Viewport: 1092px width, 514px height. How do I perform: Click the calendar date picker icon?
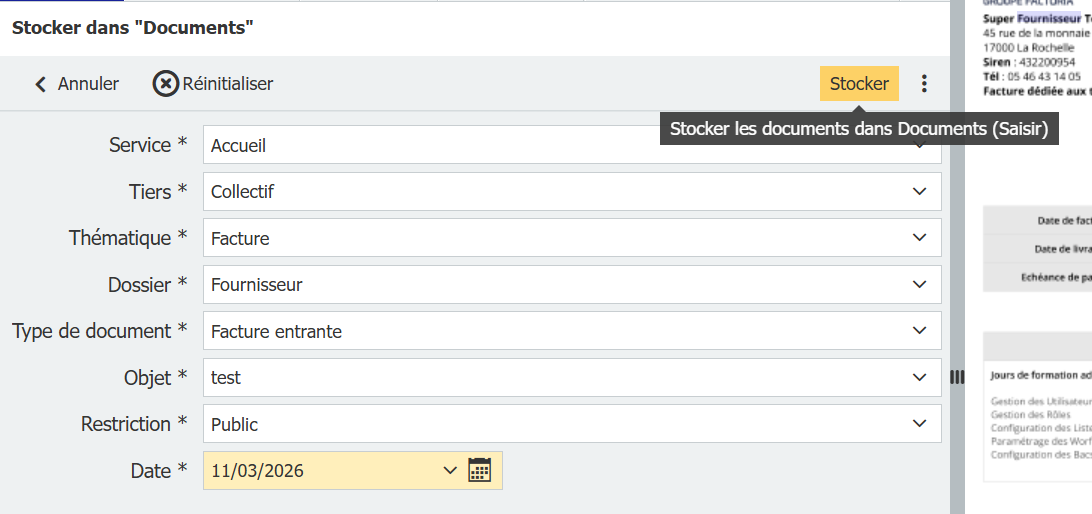(x=480, y=470)
